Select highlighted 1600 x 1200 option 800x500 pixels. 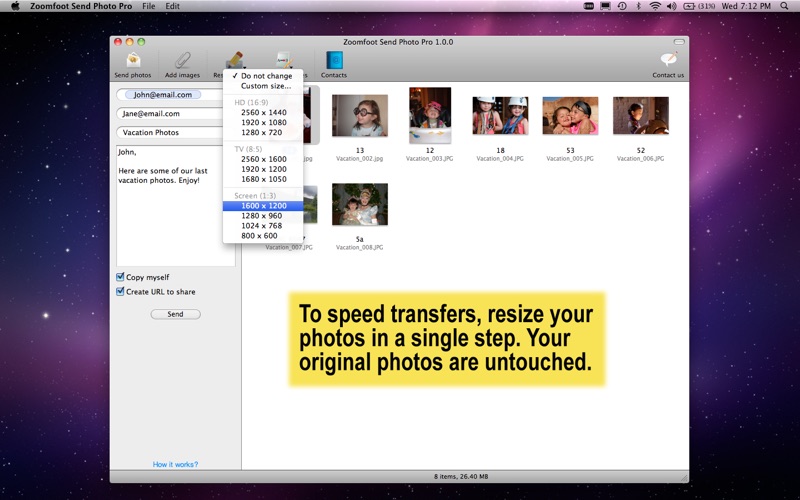tap(263, 206)
